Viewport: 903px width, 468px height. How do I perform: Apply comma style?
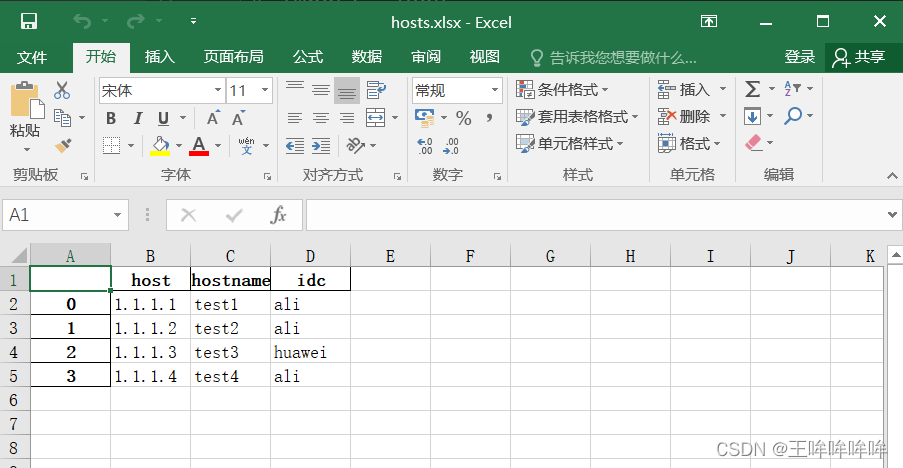coord(490,118)
